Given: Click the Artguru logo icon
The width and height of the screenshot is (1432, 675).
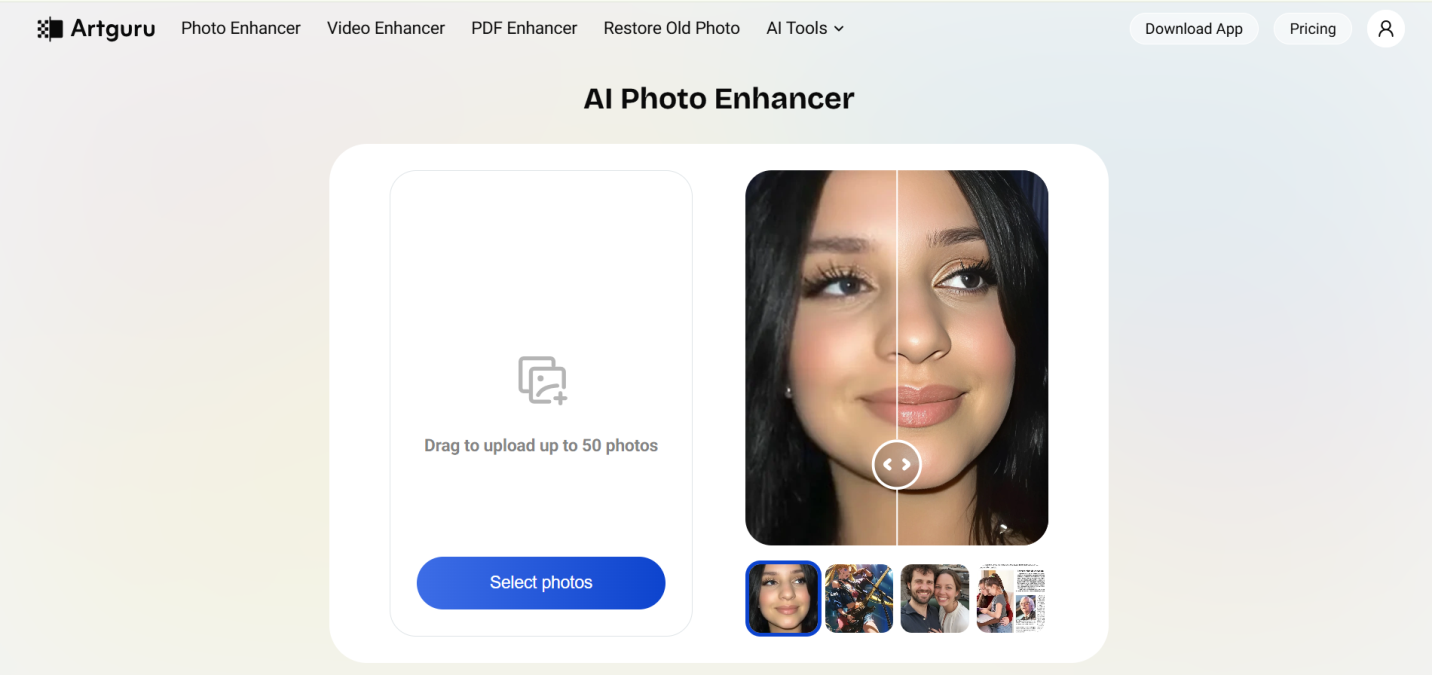Looking at the screenshot, I should pyautogui.click(x=49, y=29).
